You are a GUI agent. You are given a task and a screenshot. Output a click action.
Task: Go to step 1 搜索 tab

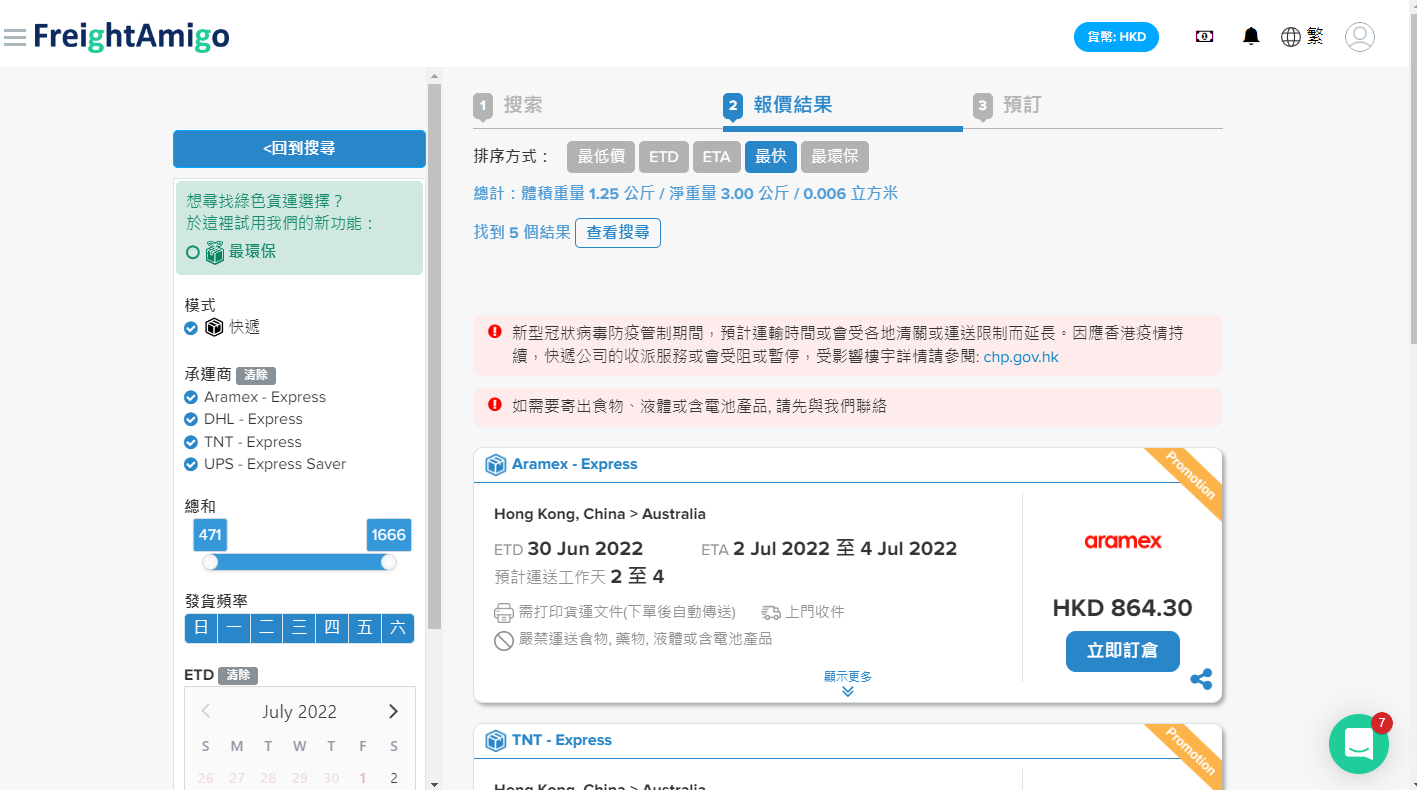click(x=510, y=105)
